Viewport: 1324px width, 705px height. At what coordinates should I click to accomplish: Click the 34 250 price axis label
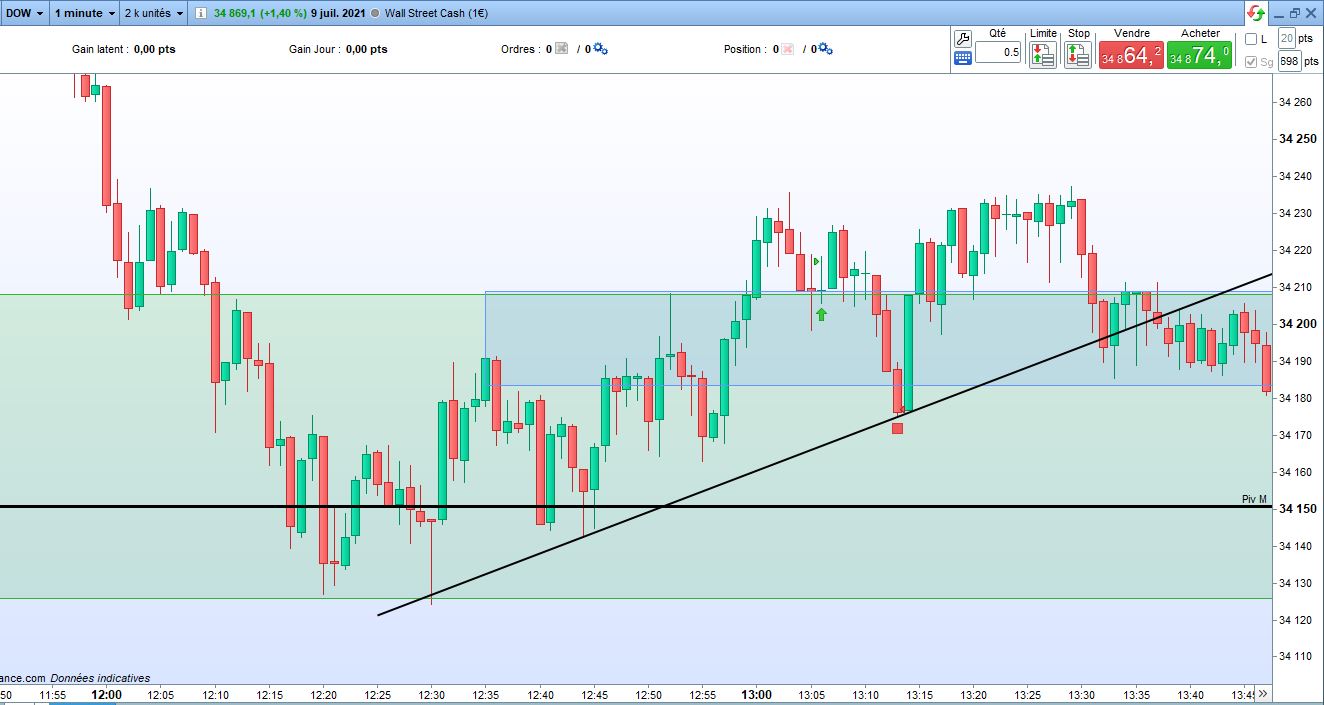1297,139
